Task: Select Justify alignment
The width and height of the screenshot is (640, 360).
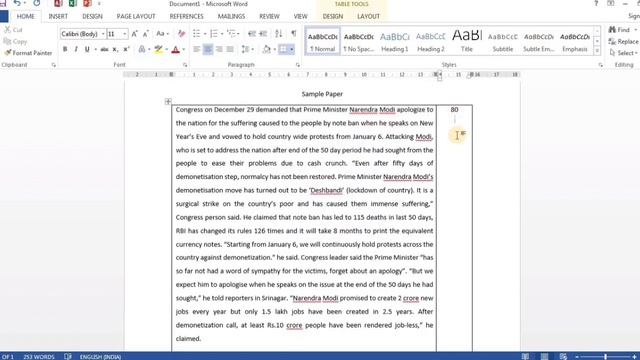Action: (230, 49)
